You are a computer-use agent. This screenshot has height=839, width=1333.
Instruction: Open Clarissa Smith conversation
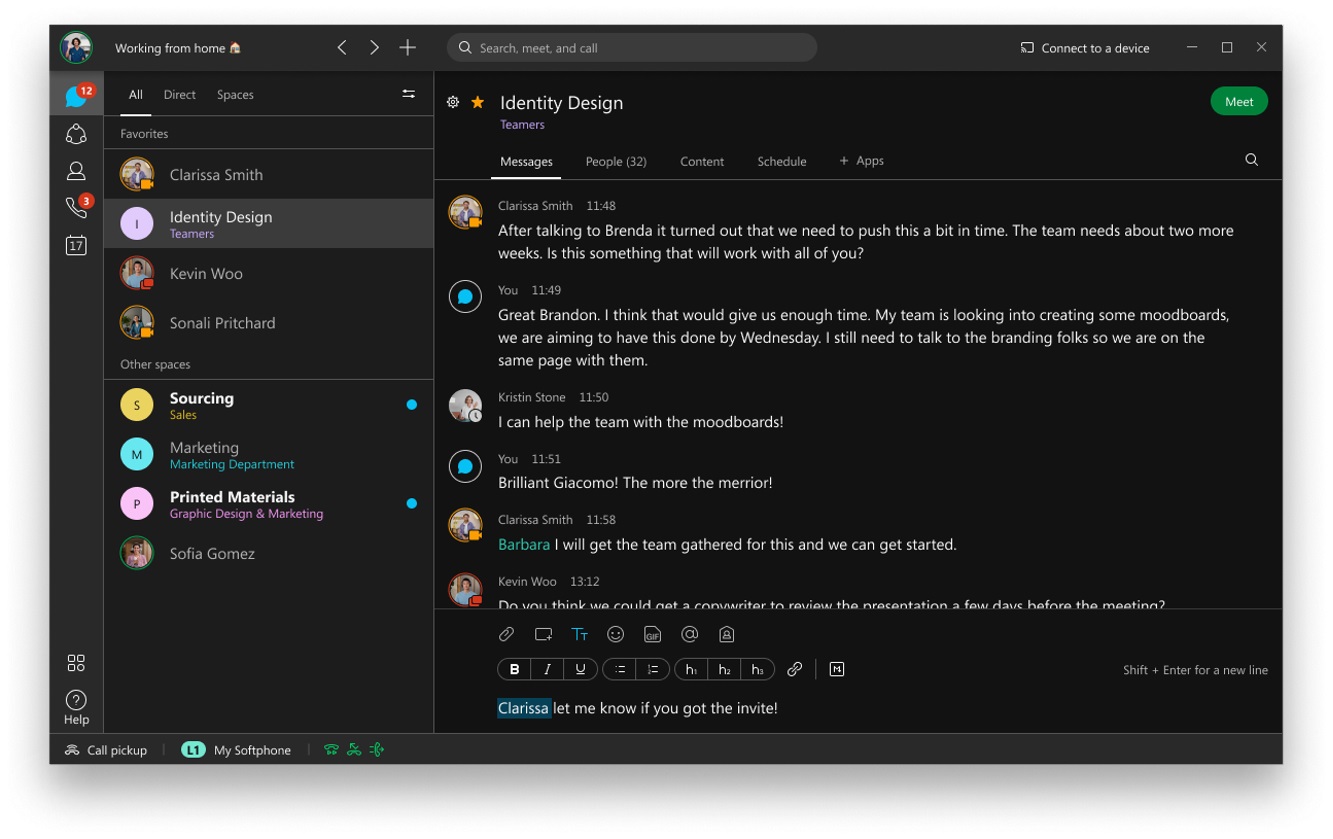tap(269, 174)
